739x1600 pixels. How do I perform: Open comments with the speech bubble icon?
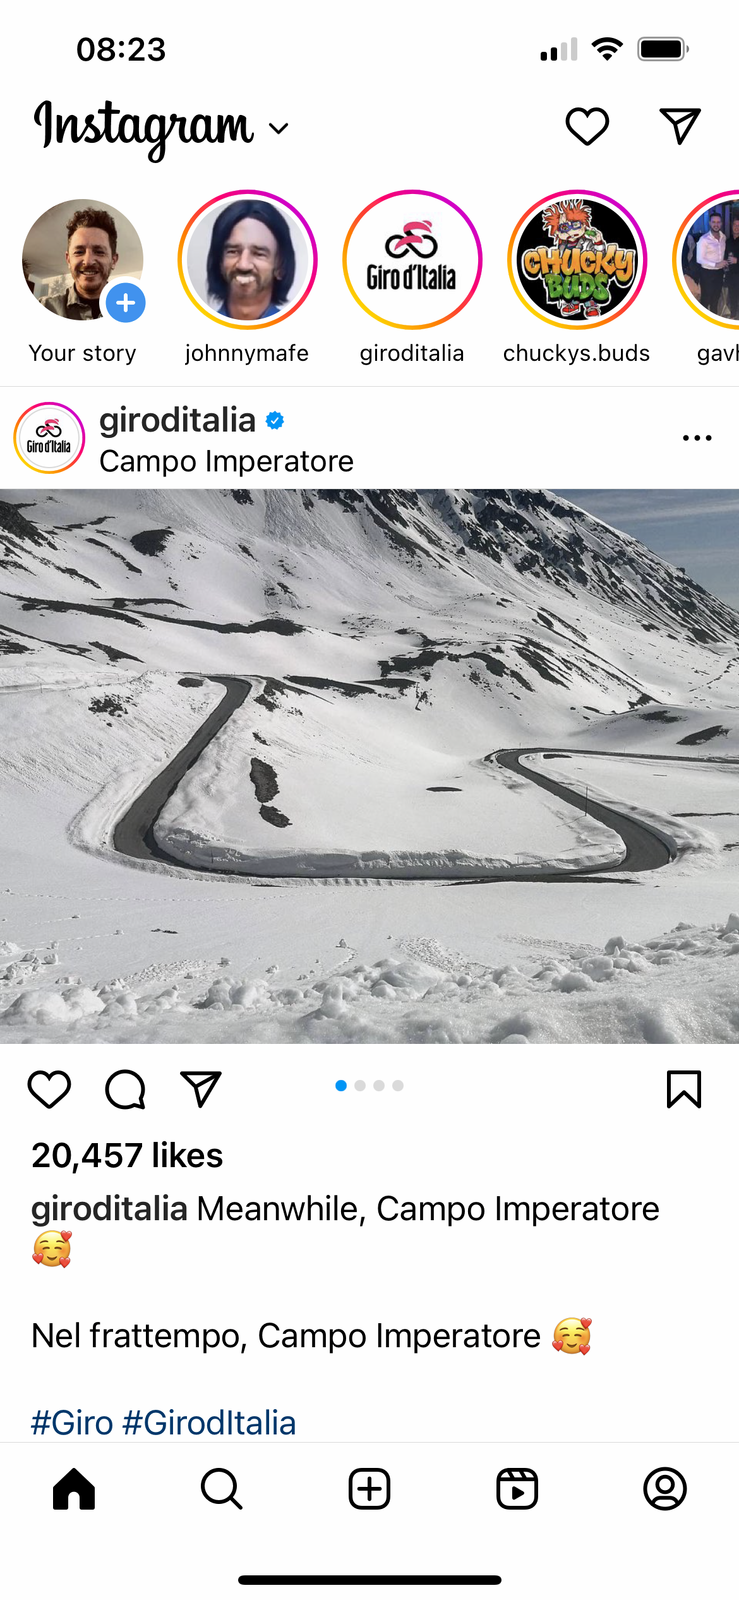point(125,1089)
